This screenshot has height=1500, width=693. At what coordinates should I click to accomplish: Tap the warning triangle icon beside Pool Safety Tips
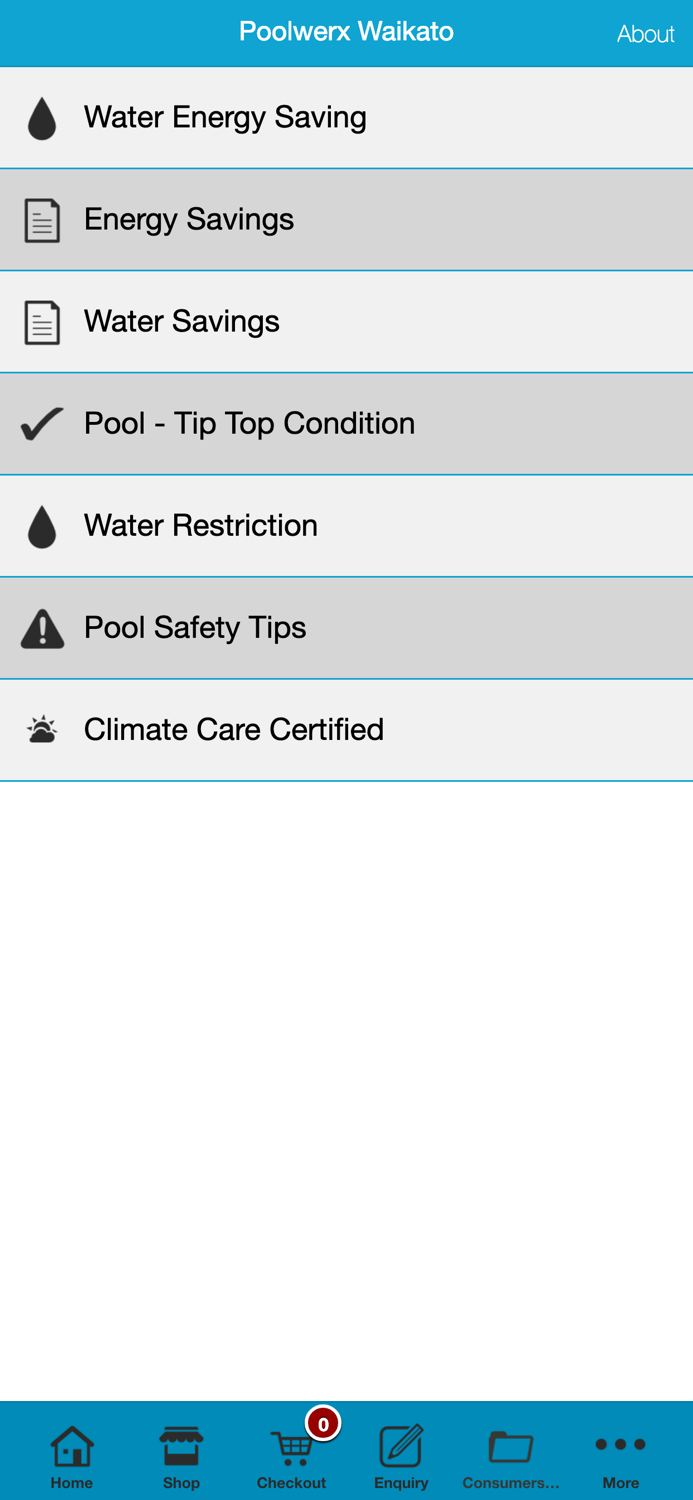point(42,627)
